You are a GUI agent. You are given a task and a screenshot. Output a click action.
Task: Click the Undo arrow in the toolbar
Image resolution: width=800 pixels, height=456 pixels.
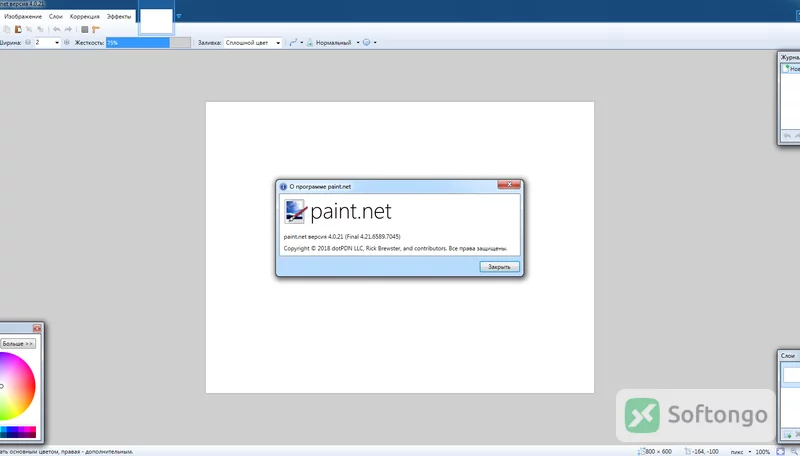pos(57,30)
